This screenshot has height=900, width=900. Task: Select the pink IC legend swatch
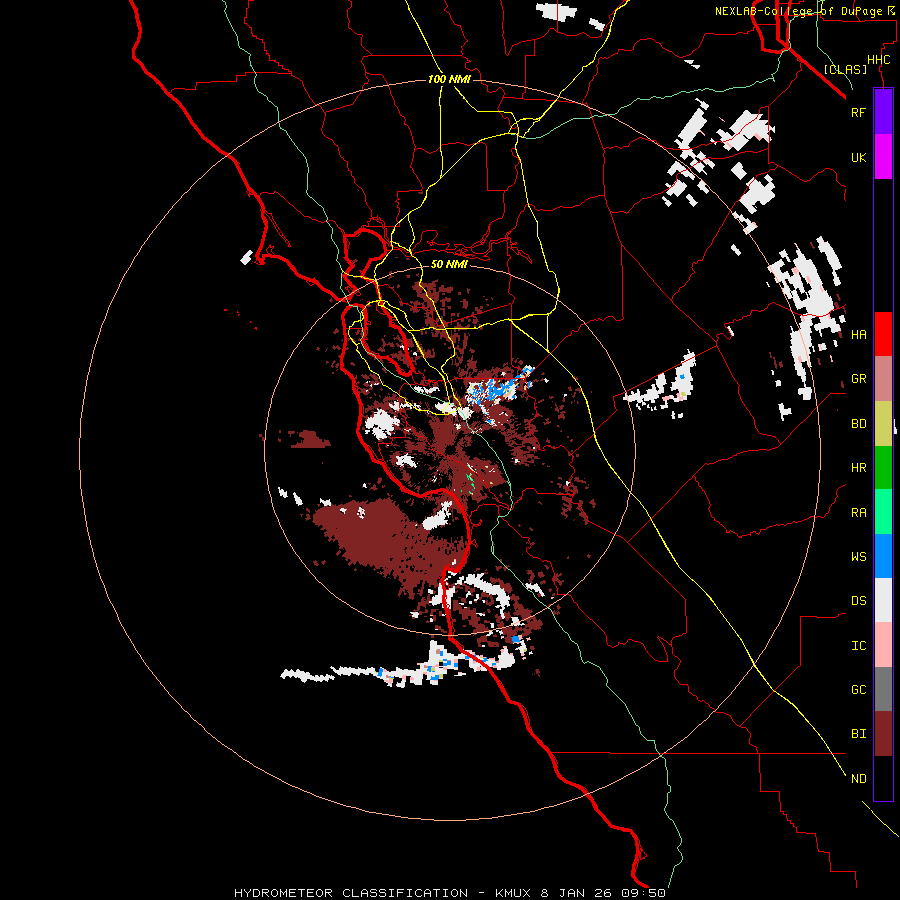click(x=883, y=645)
